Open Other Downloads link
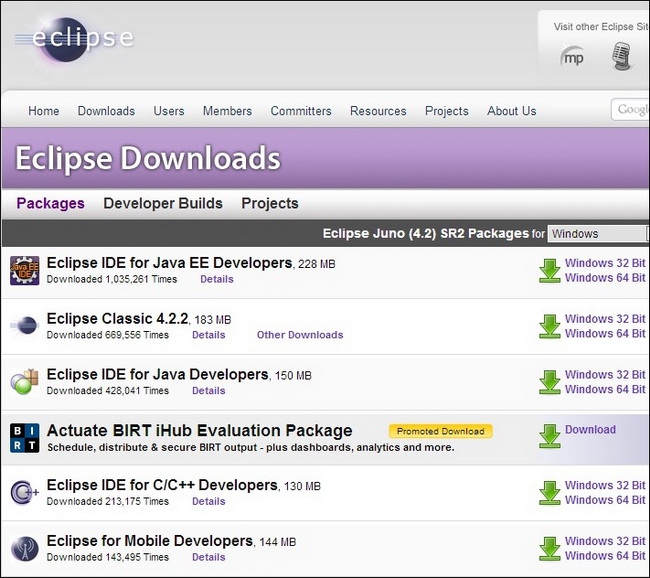650x578 pixels. pyautogui.click(x=300, y=335)
